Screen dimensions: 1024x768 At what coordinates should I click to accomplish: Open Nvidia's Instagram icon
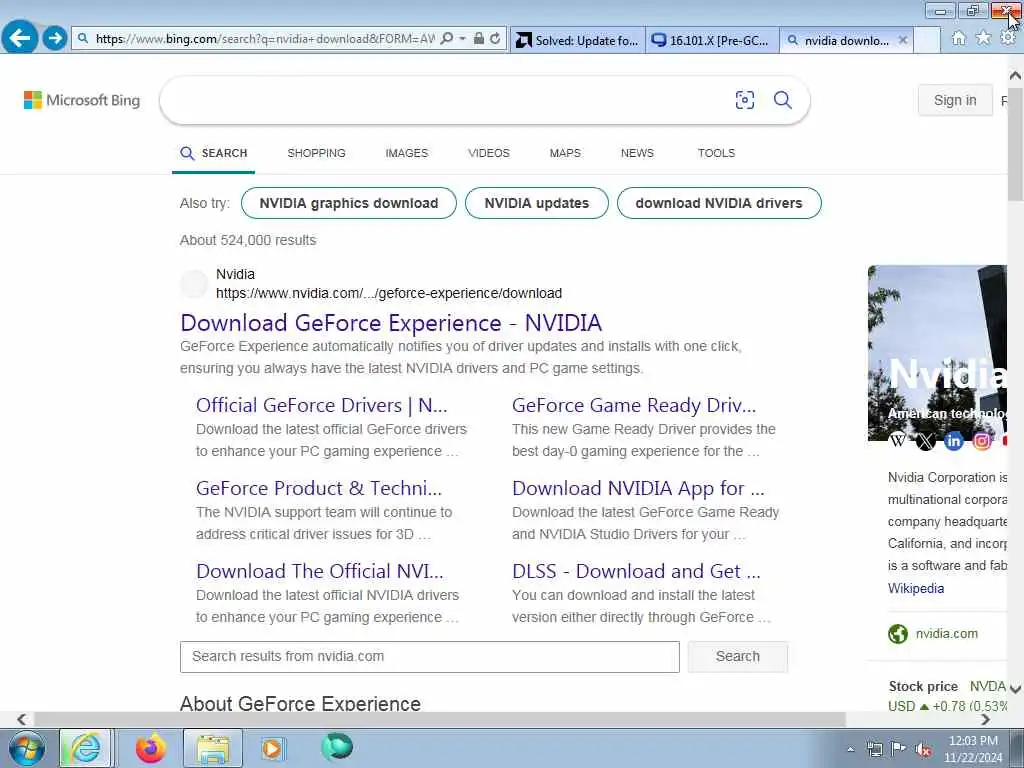coord(982,441)
